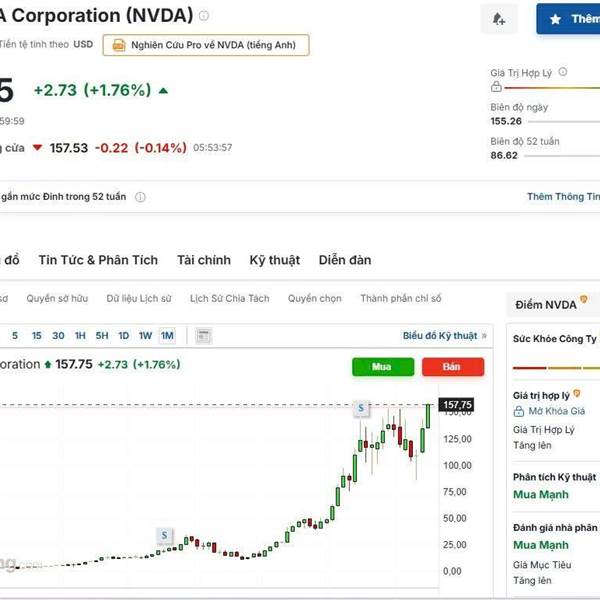Click the green up arrow beside +1.76%
The height and width of the screenshot is (600, 600).
[x=163, y=91]
